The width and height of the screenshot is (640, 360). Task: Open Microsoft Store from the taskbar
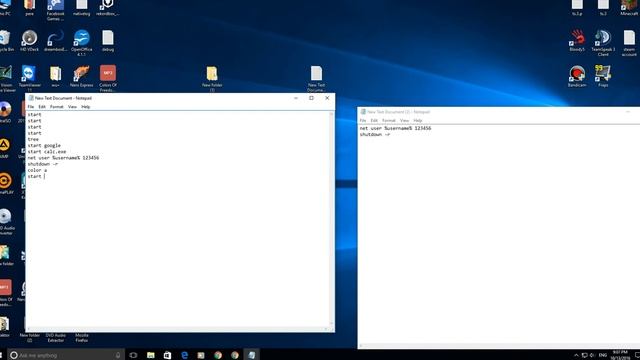(x=167, y=355)
